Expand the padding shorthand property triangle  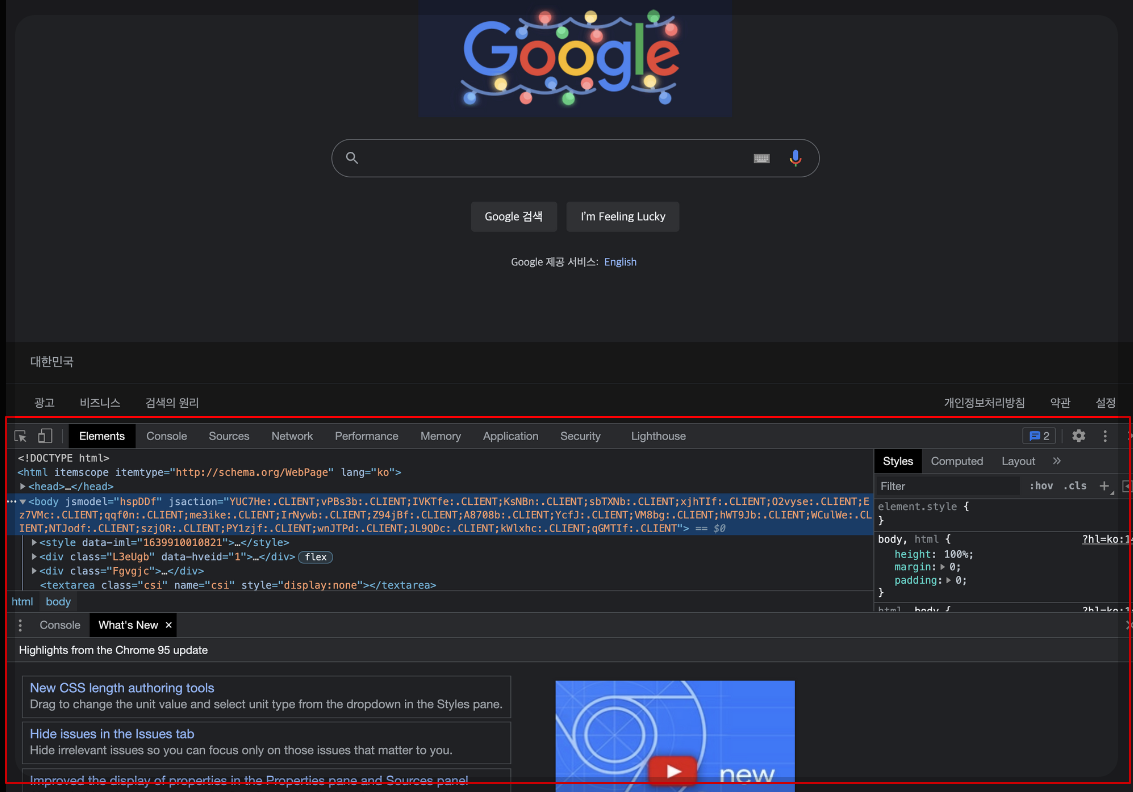(x=949, y=580)
